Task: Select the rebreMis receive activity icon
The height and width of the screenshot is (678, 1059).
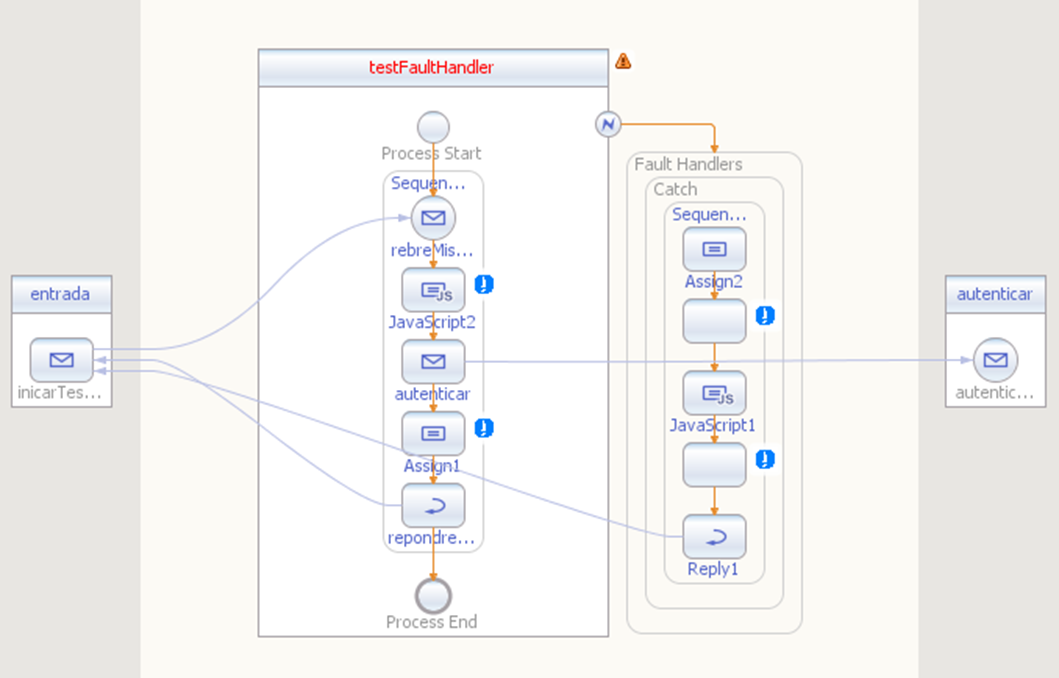Action: (x=433, y=218)
